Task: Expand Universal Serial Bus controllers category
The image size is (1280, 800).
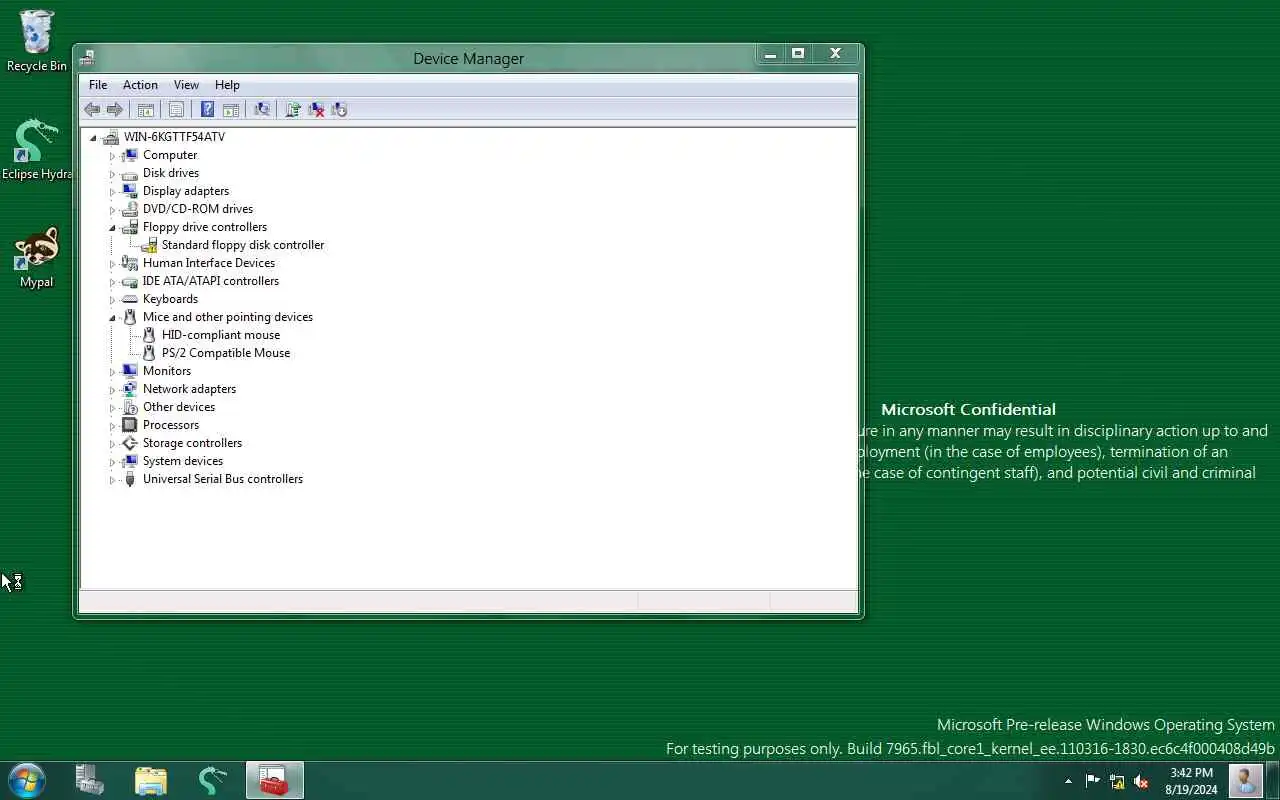Action: pyautogui.click(x=112, y=480)
